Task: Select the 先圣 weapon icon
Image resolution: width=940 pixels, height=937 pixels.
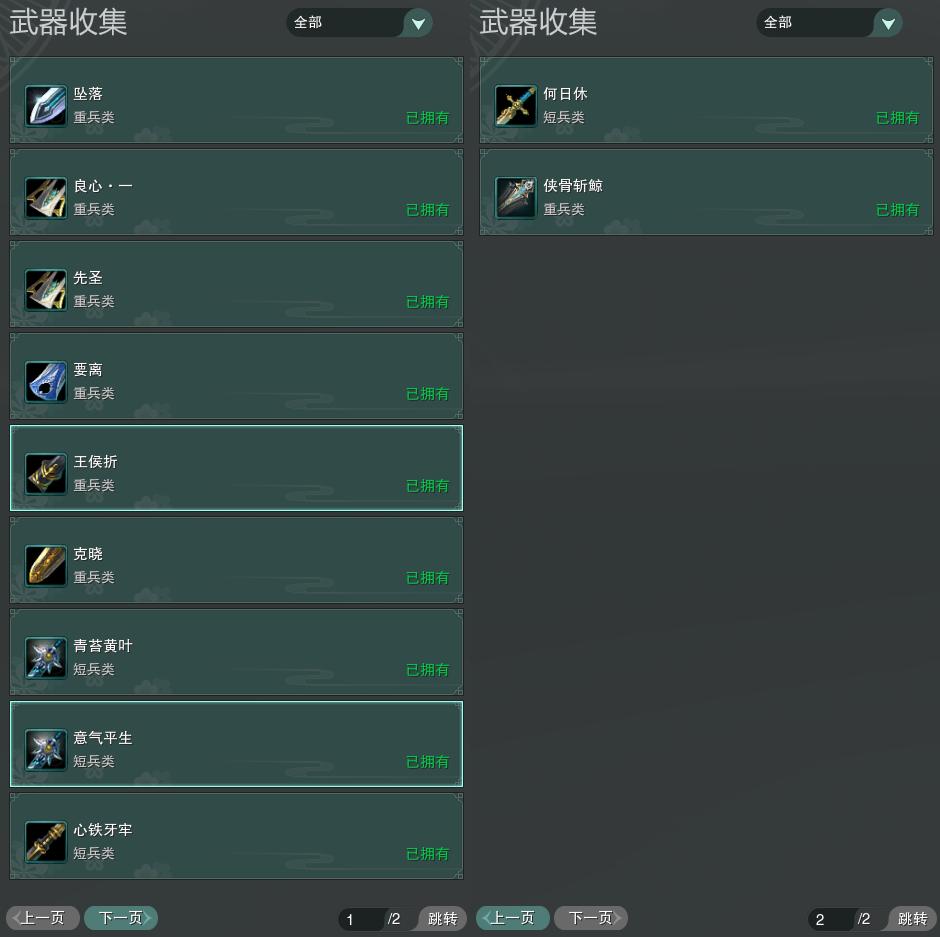Action: pyautogui.click(x=46, y=290)
